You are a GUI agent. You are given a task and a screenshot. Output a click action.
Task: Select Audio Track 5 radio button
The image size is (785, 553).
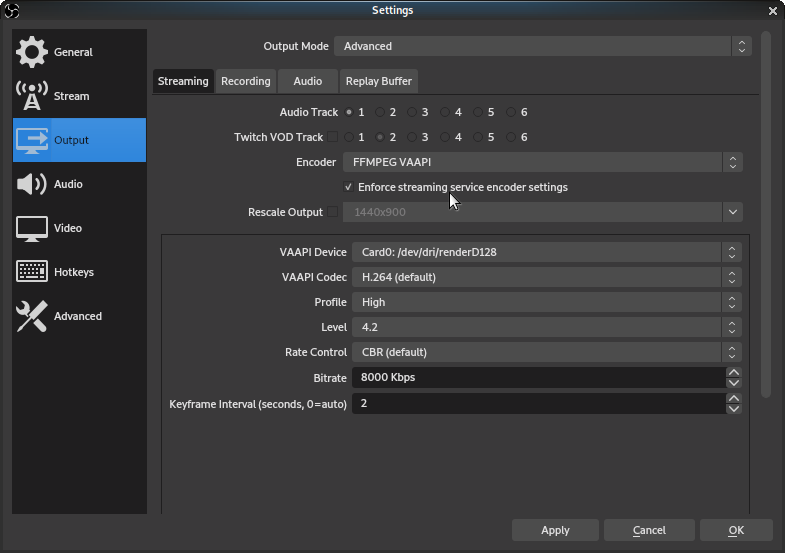pos(478,112)
